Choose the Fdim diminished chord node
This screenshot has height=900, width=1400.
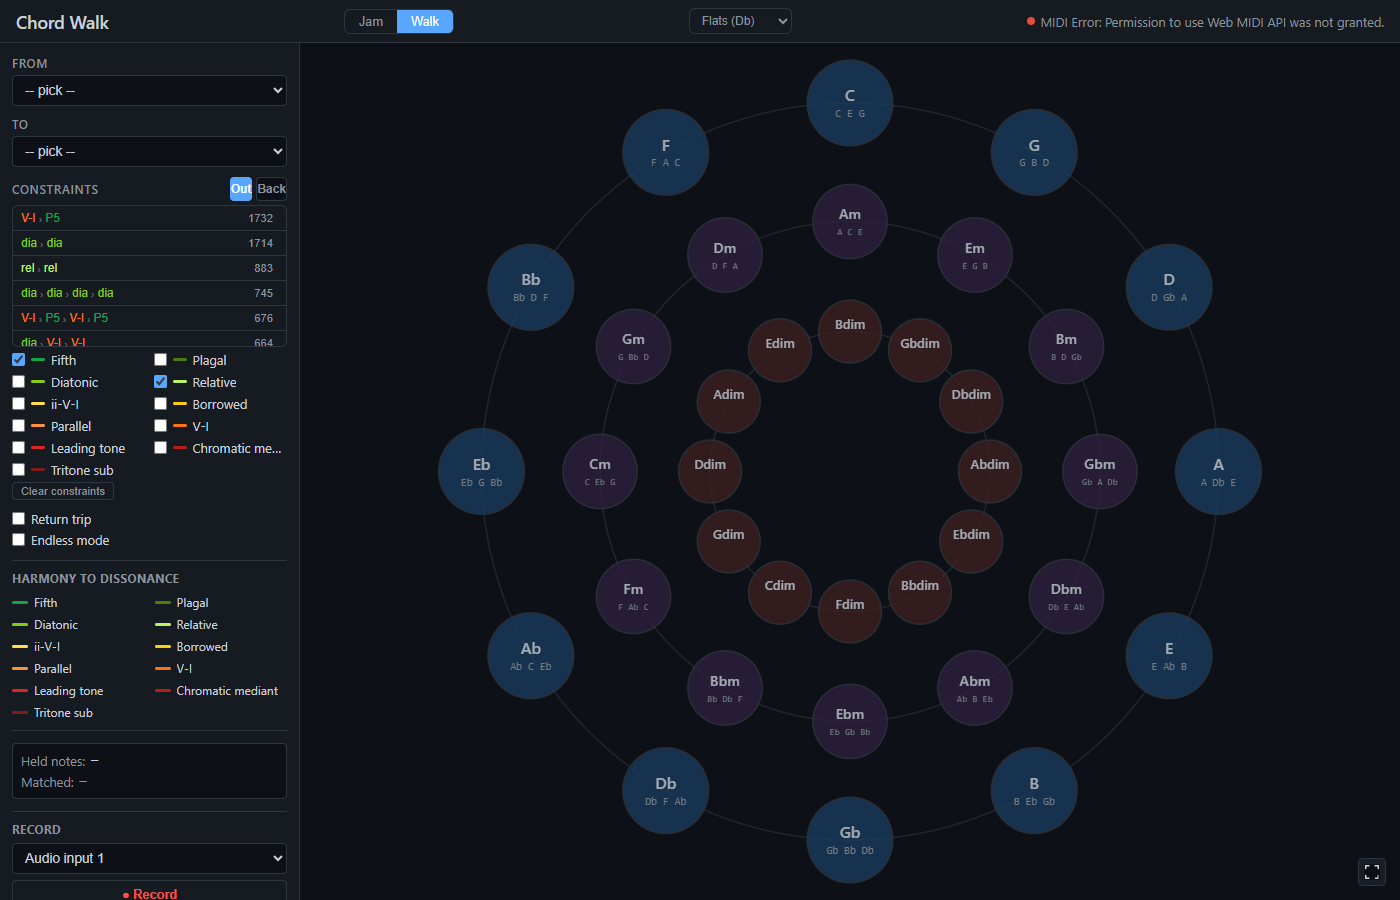coord(850,611)
